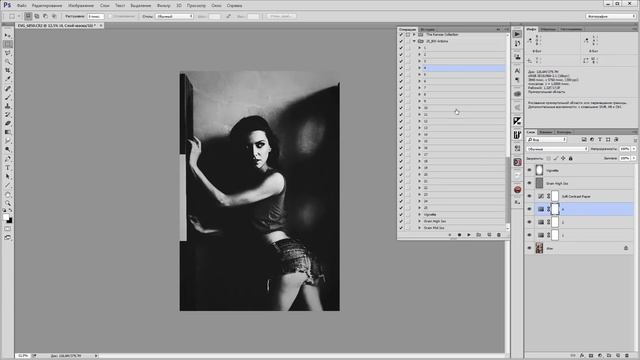Select the Quick Selection tool
Image resolution: width=640 pixels, height=360 pixels.
[x=8, y=62]
